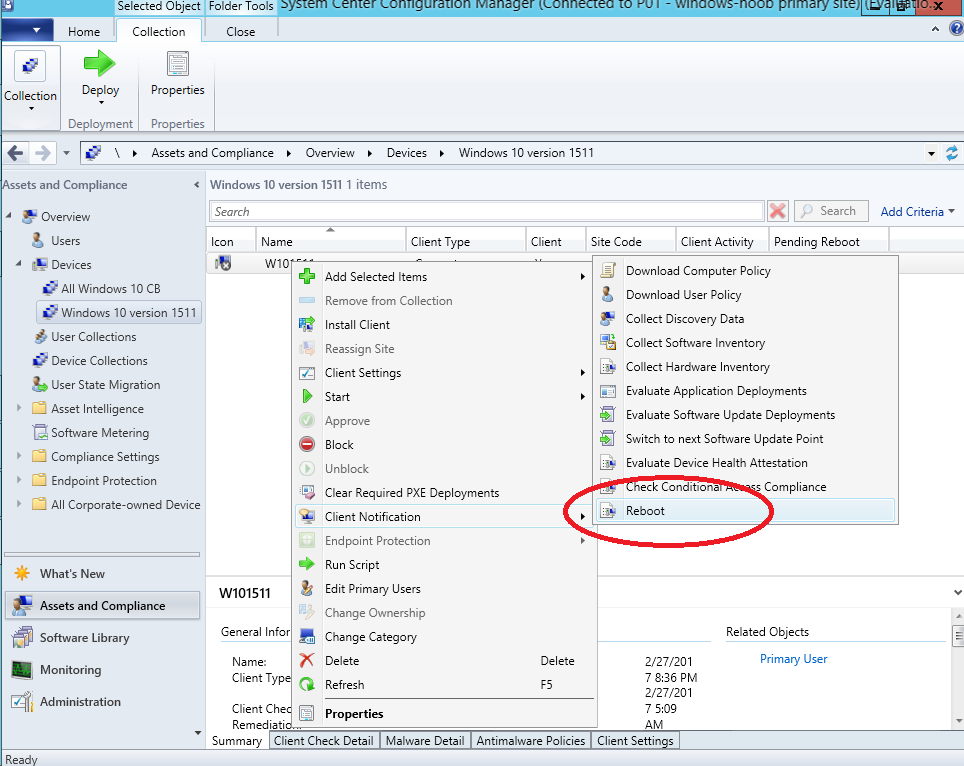Open the Primary User link

click(x=793, y=658)
